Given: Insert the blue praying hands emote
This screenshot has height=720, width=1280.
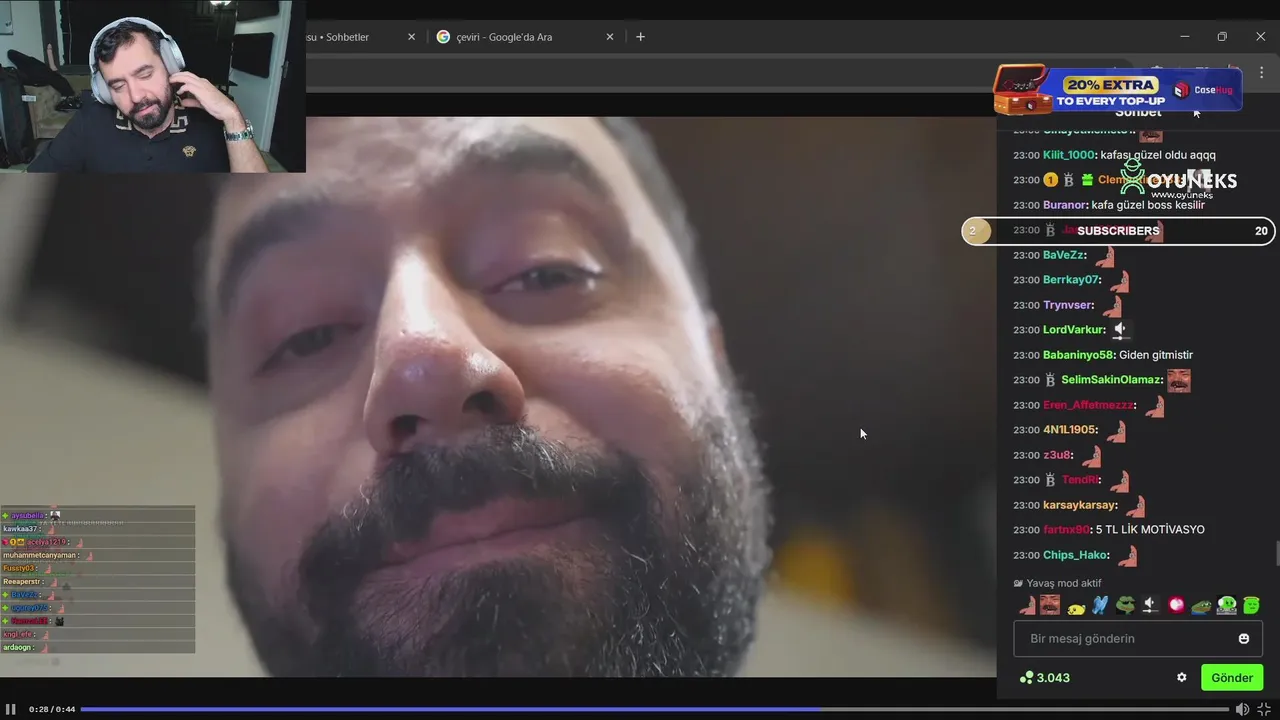Looking at the screenshot, I should (x=1101, y=605).
